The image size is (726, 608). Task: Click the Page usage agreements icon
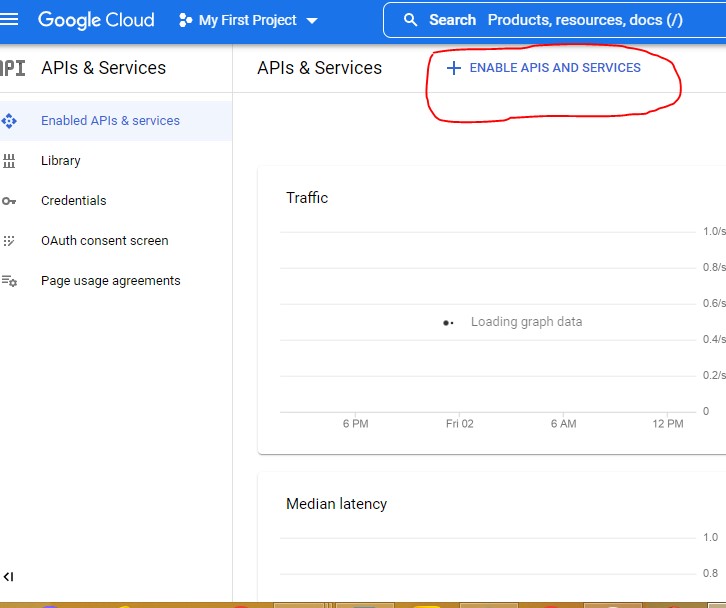pos(10,281)
